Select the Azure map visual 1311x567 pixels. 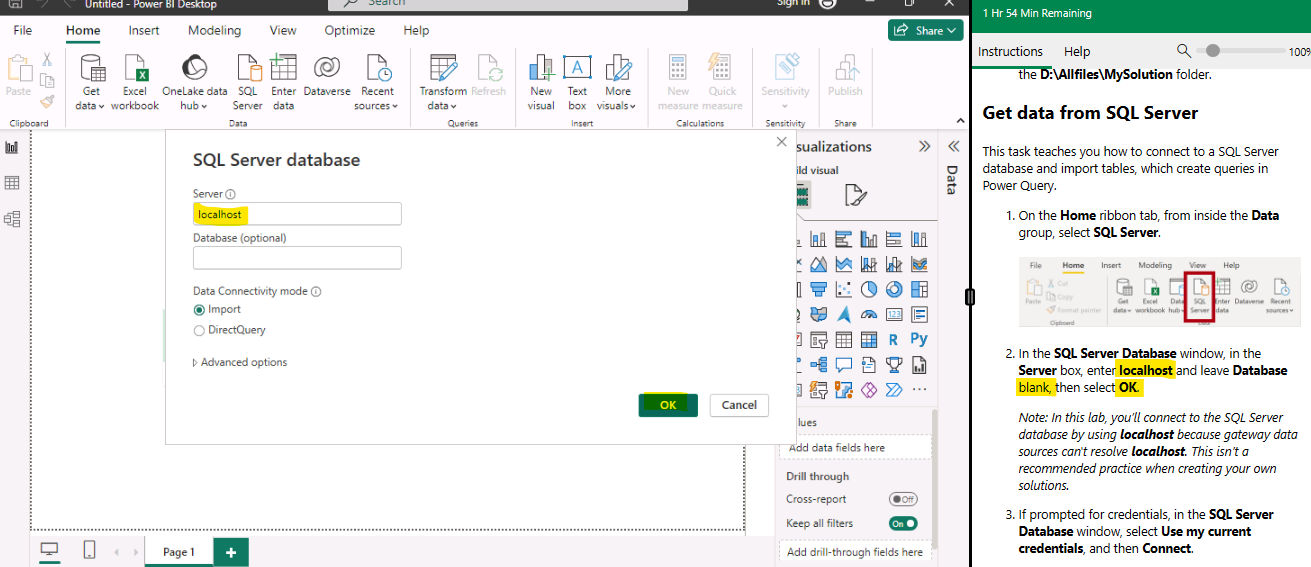click(843, 314)
